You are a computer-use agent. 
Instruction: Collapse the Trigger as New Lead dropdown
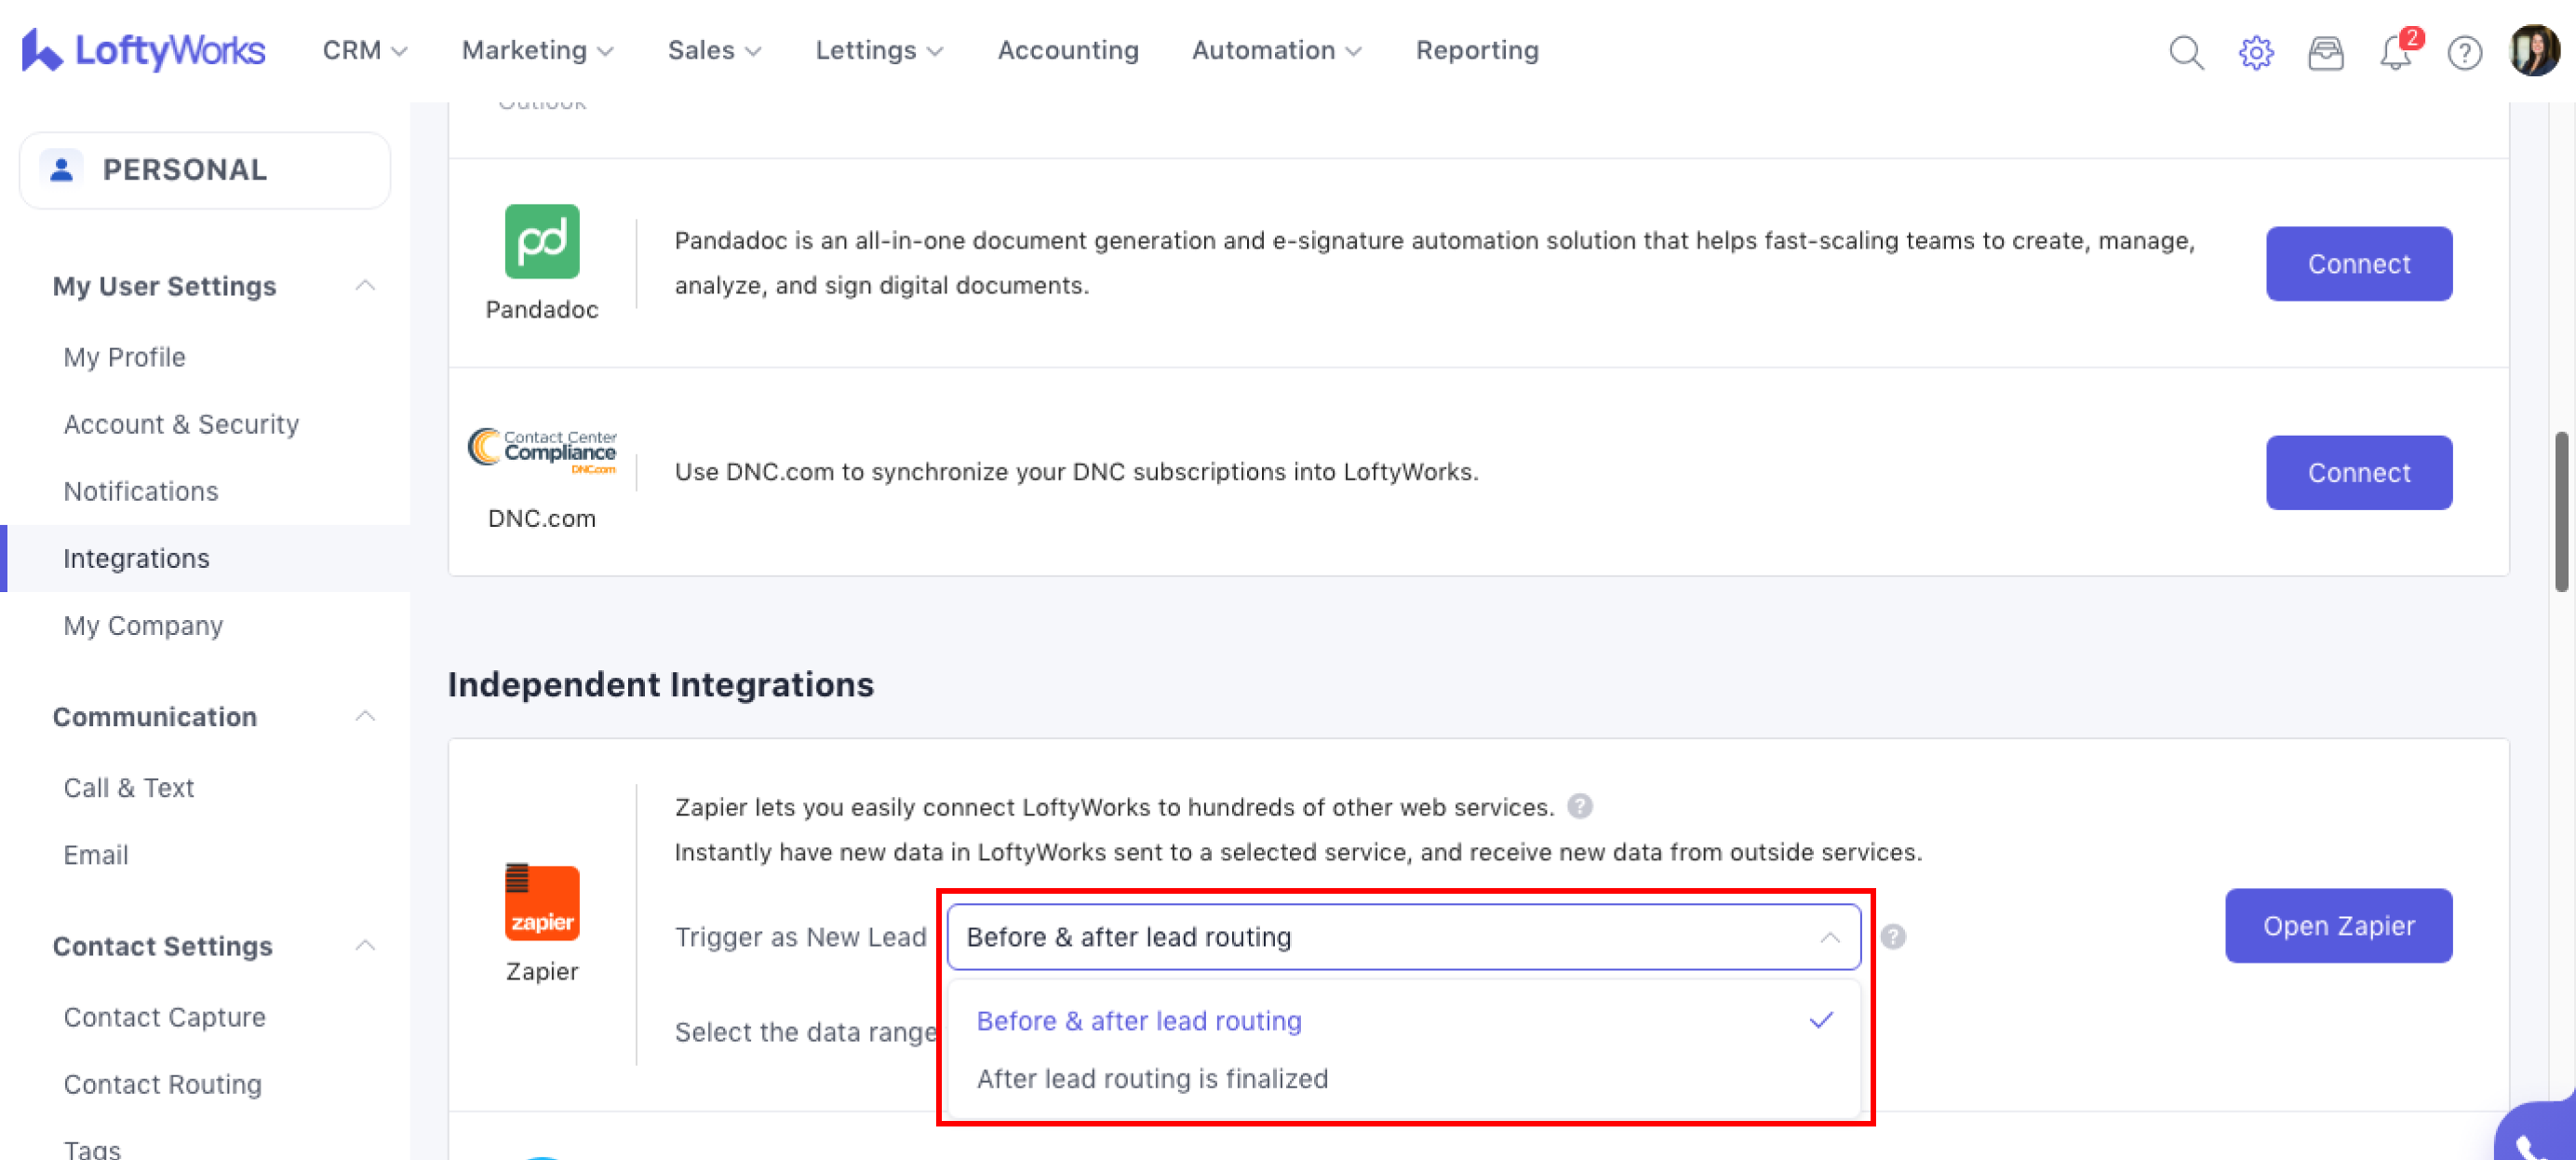tap(1829, 937)
